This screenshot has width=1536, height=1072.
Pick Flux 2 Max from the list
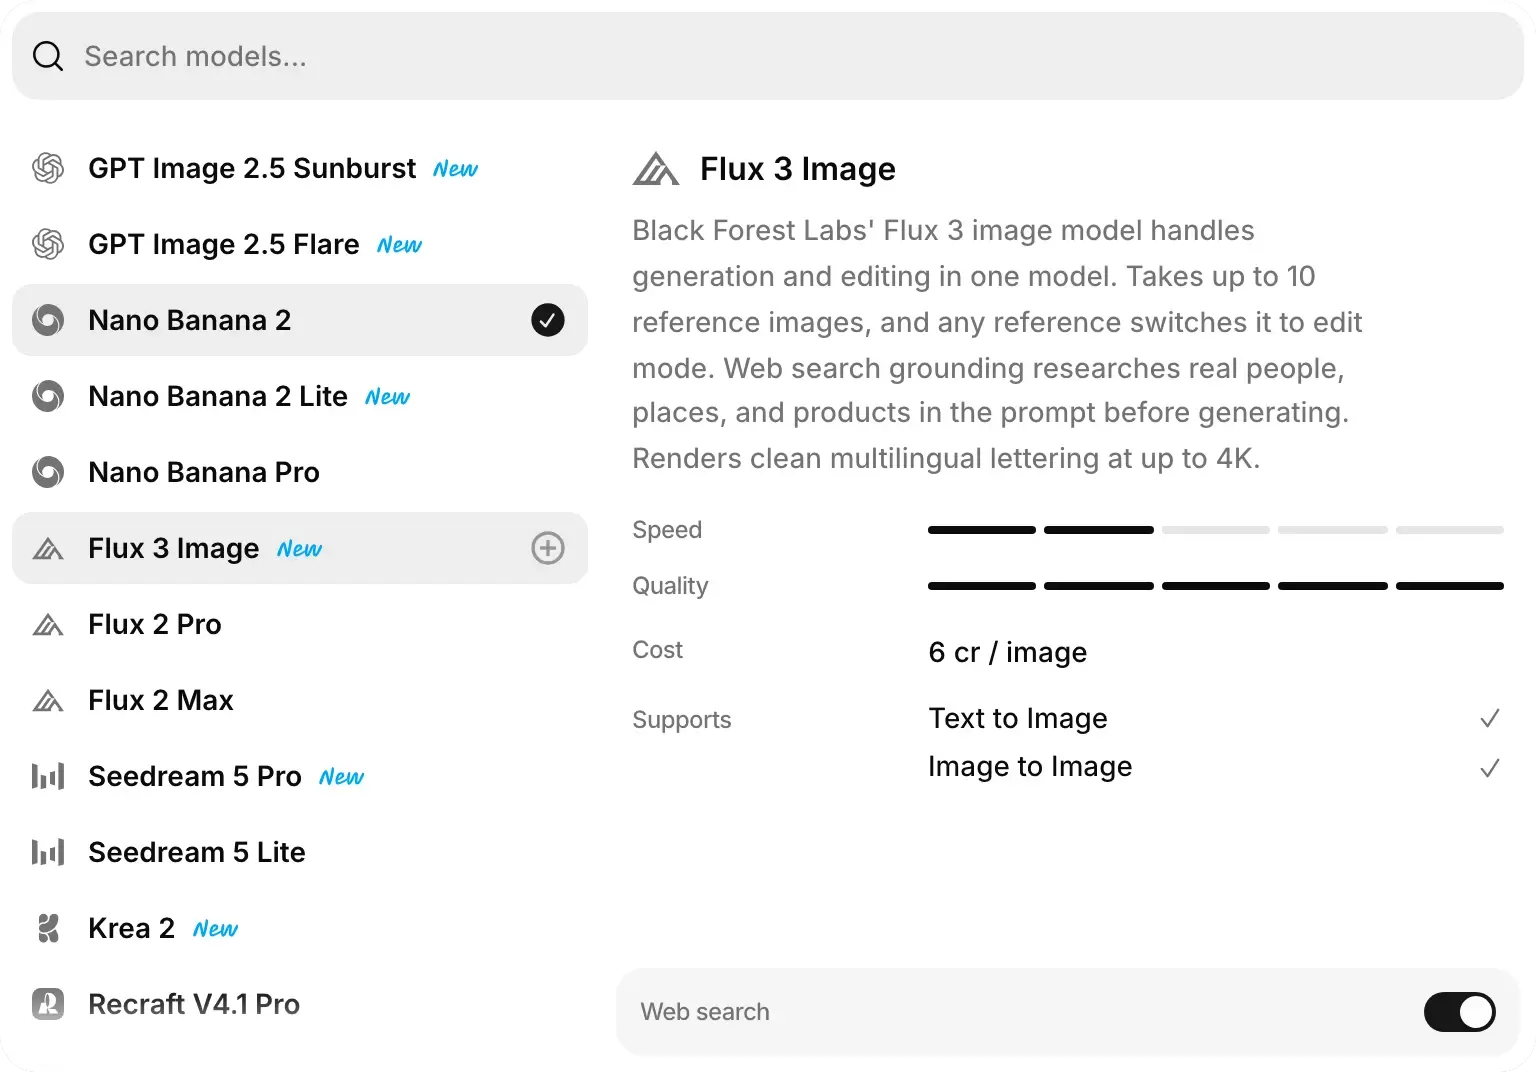(x=300, y=700)
